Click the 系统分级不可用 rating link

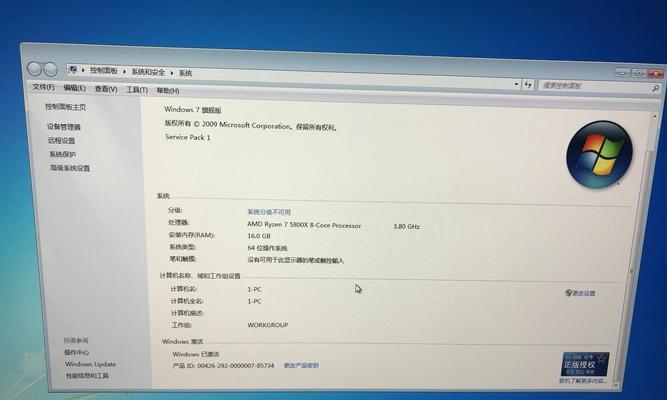(x=269, y=212)
